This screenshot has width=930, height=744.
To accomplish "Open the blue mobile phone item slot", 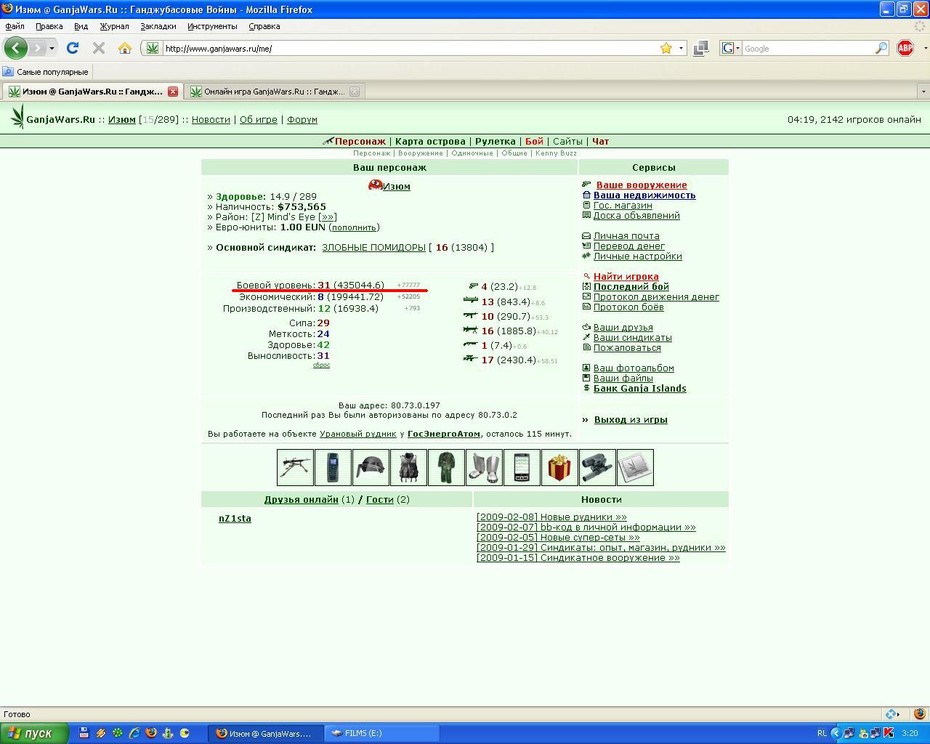I will [333, 467].
